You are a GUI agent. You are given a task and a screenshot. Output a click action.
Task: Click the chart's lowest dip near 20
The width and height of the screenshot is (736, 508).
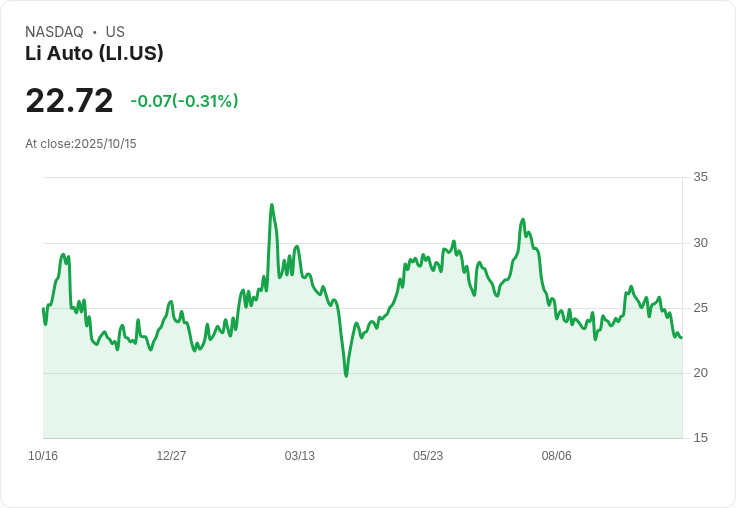point(346,375)
